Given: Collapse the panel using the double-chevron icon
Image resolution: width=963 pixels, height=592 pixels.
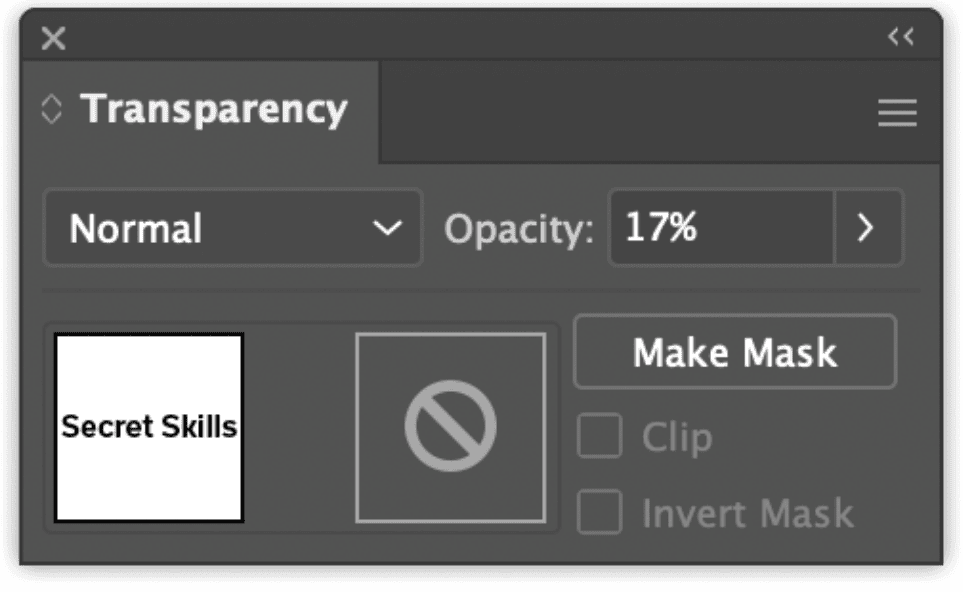Looking at the screenshot, I should pyautogui.click(x=900, y=37).
